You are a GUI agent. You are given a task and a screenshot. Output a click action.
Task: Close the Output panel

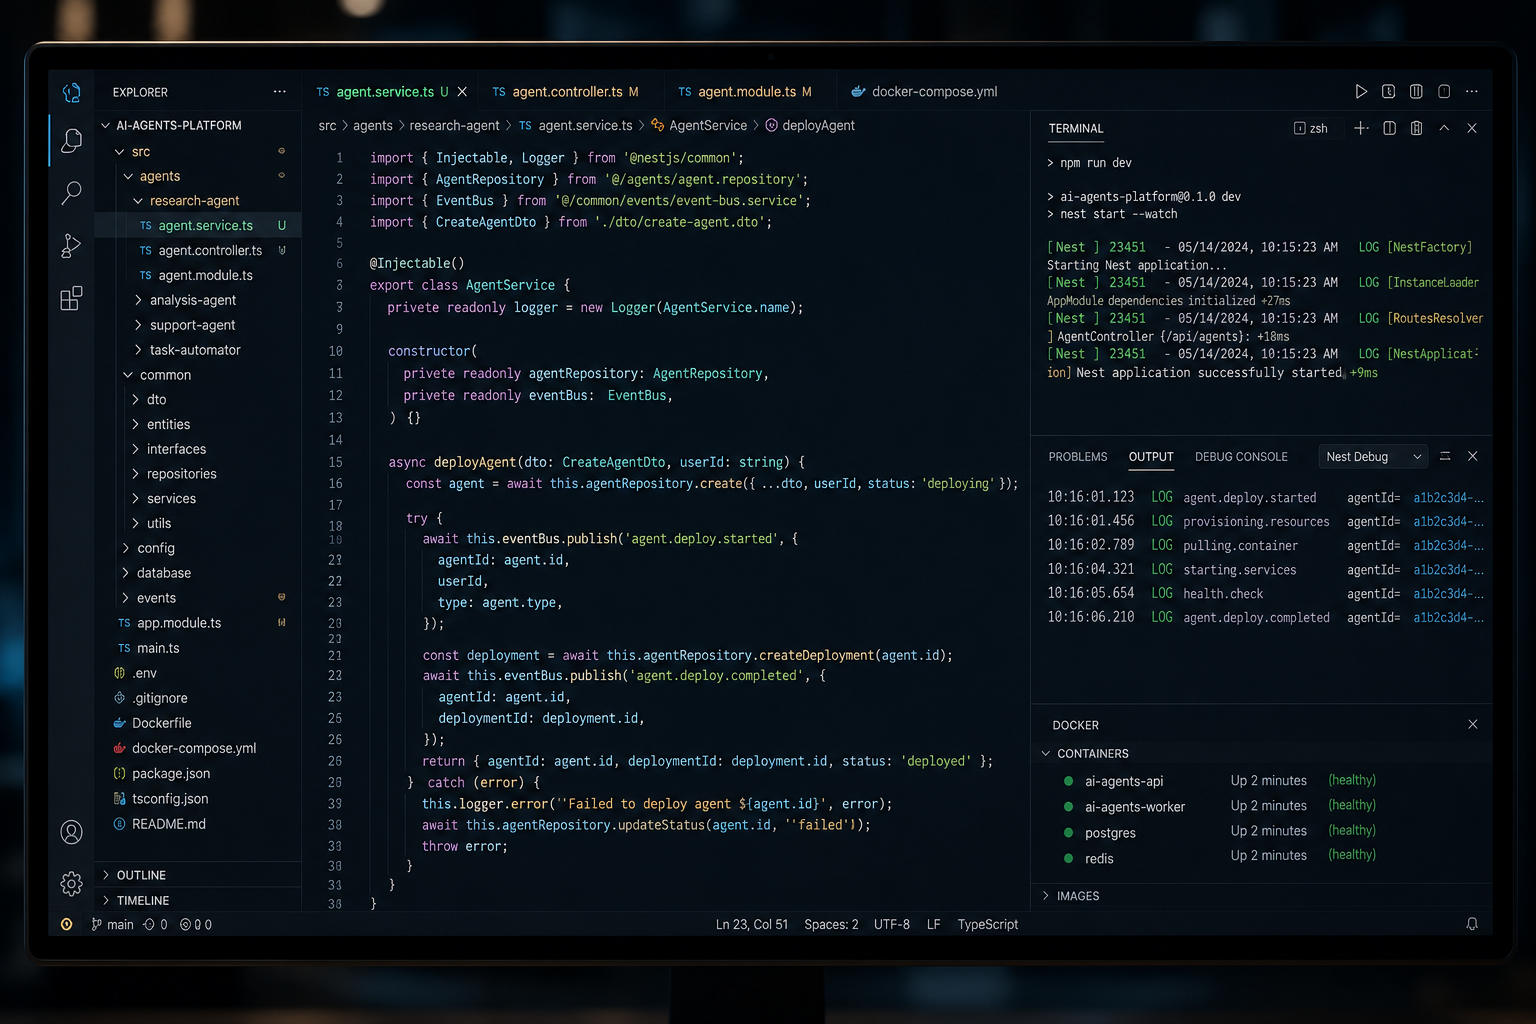1472,456
